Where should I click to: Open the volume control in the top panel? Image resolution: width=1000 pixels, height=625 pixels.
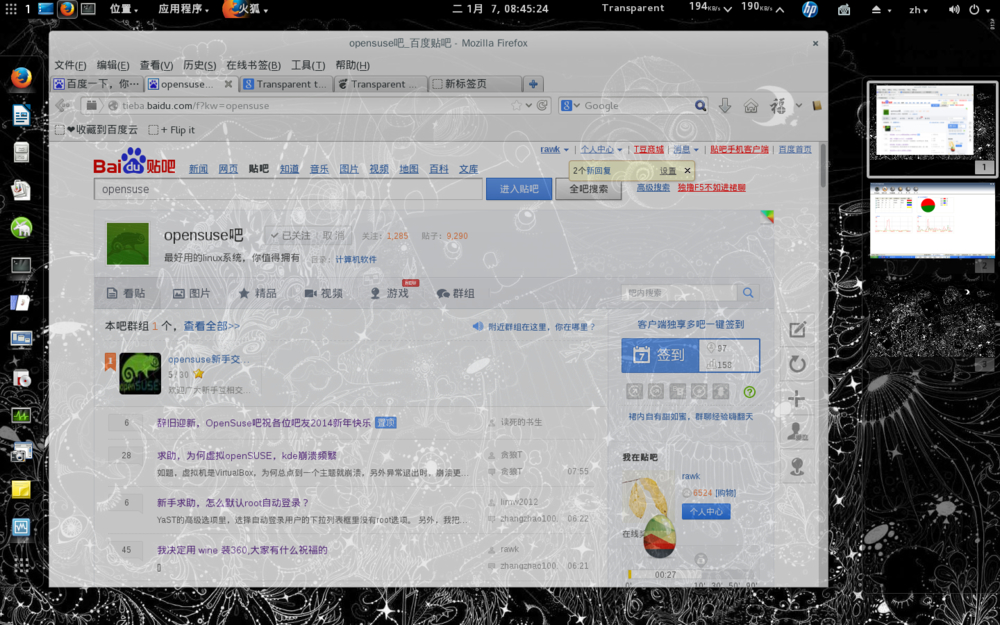[954, 10]
